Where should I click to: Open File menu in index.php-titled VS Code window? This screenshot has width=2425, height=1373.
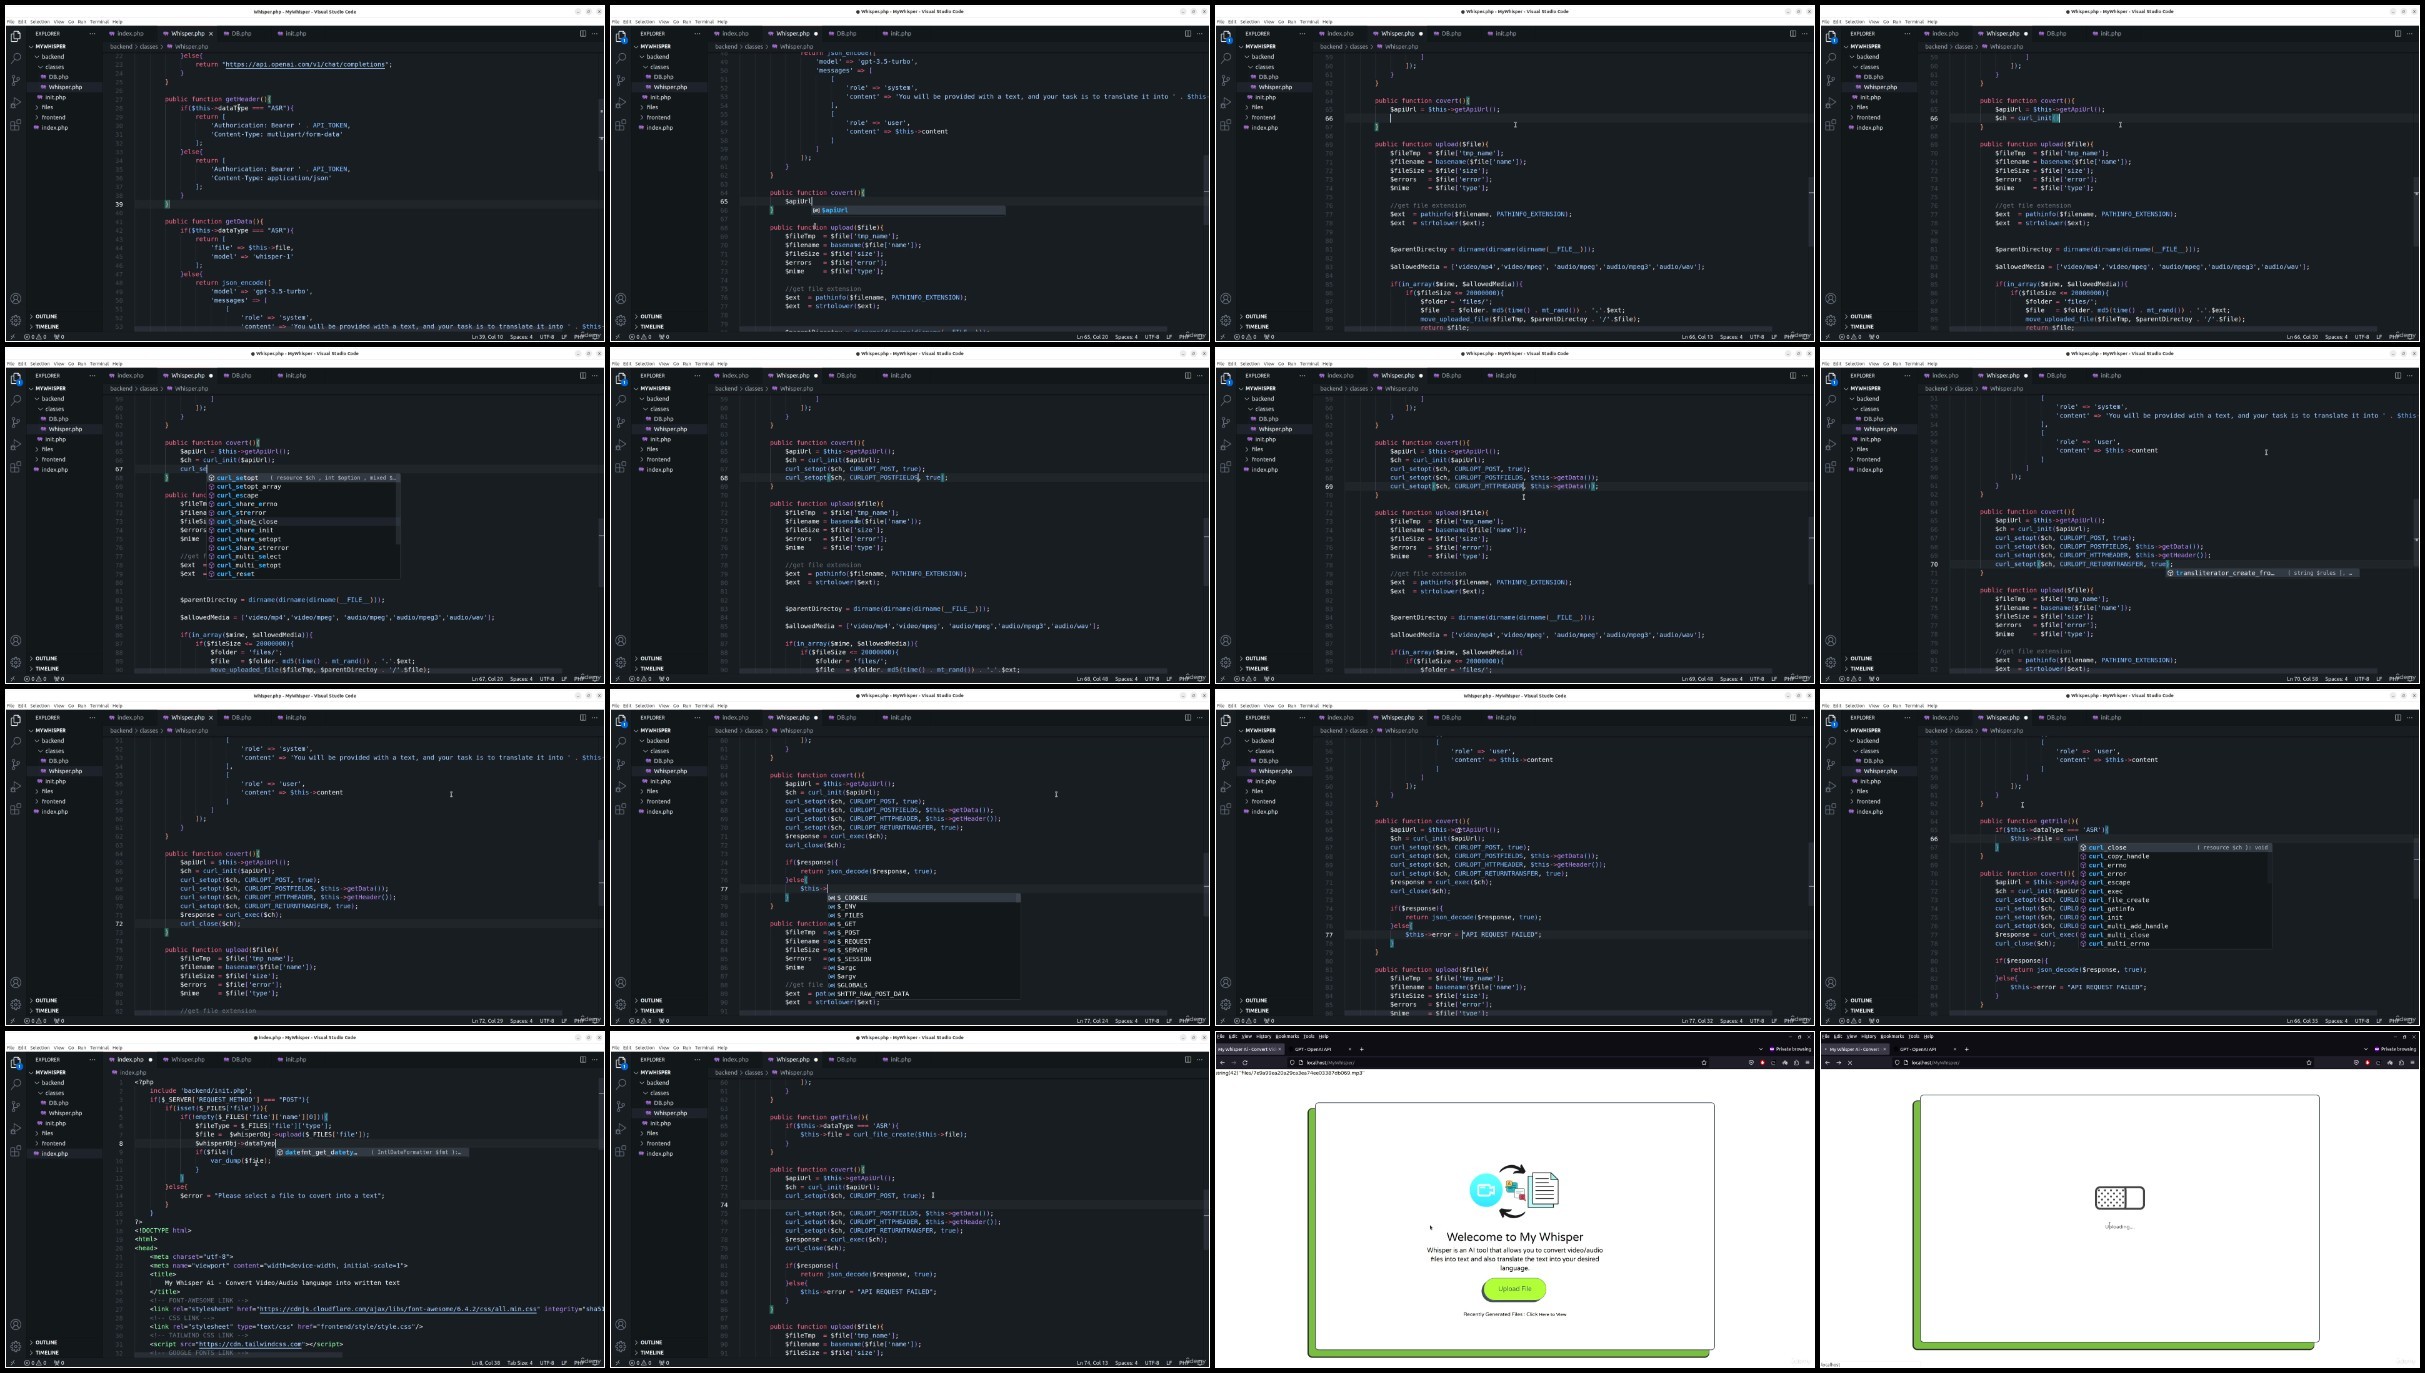tap(11, 1047)
